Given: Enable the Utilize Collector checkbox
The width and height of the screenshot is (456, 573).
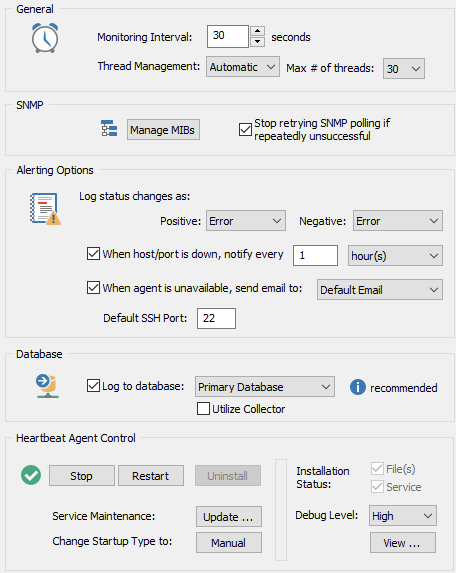Looking at the screenshot, I should click(x=203, y=409).
